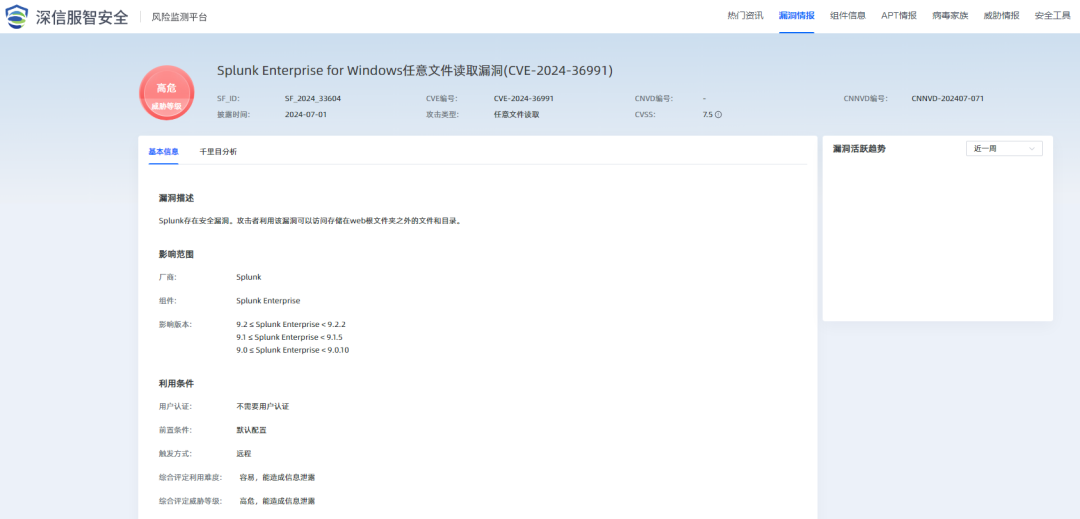This screenshot has height=519, width=1080.
Task: Click the Sangfor shield logo icon
Action: pyautogui.click(x=17, y=16)
